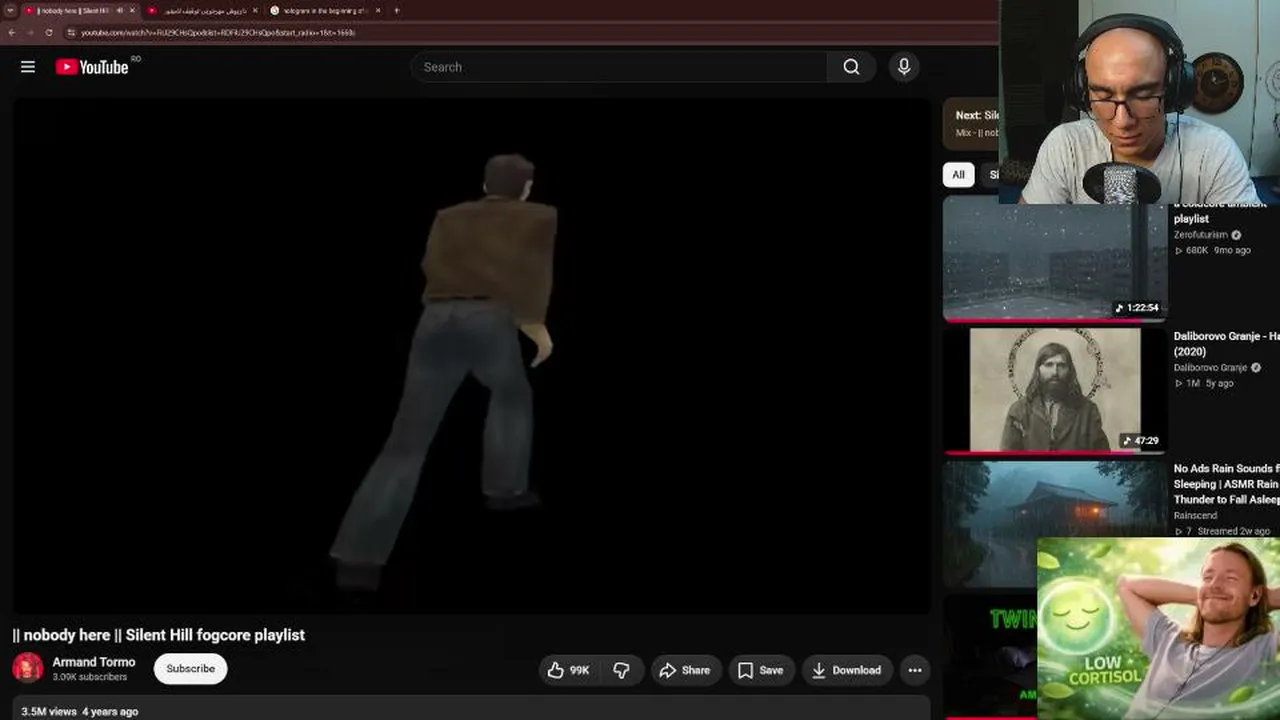The width and height of the screenshot is (1280, 720).
Task: Click the Silent Hill video player frame
Action: (471, 355)
